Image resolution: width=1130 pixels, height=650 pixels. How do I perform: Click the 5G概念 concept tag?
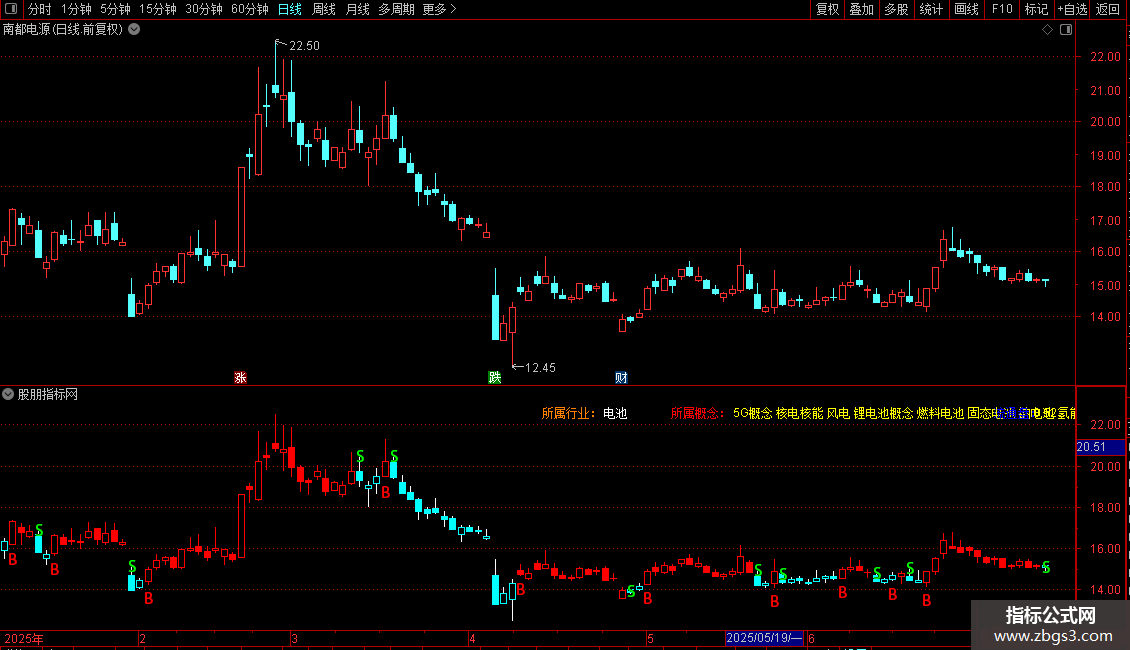pos(752,413)
